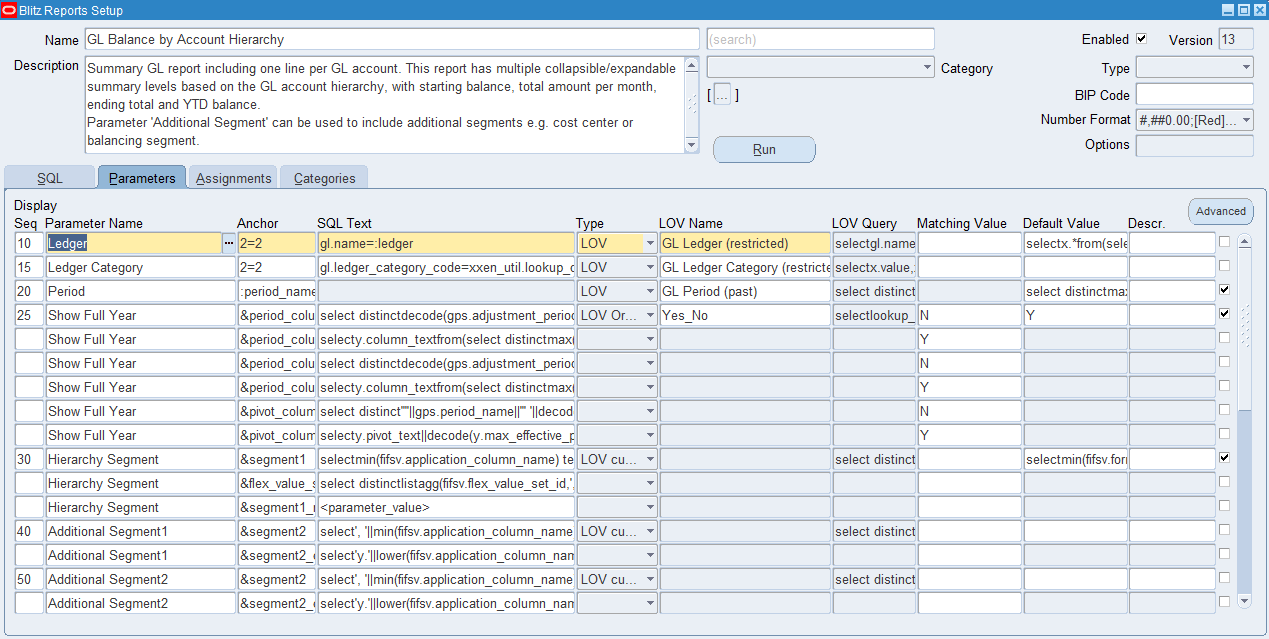This screenshot has width=1269, height=639.
Task: Click the parameters list scroll-down arrow
Action: click(1245, 601)
